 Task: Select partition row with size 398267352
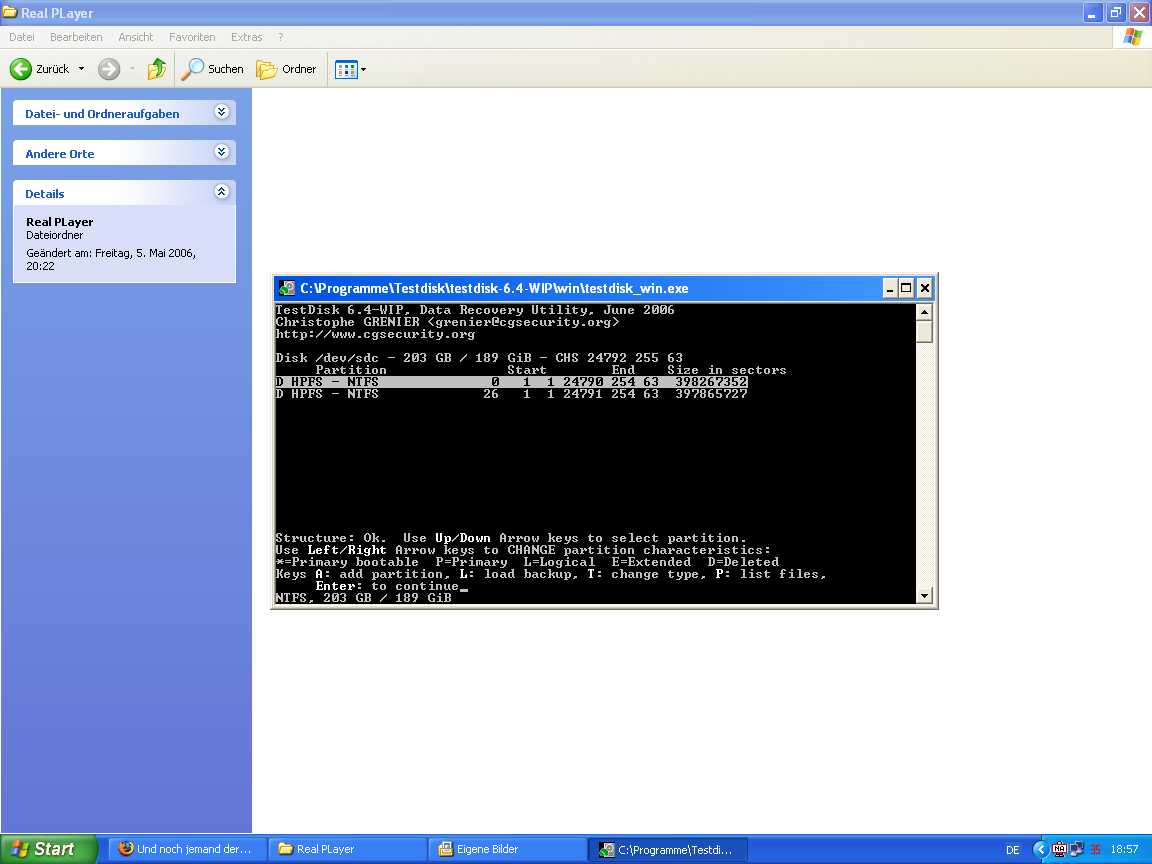pyautogui.click(x=511, y=382)
